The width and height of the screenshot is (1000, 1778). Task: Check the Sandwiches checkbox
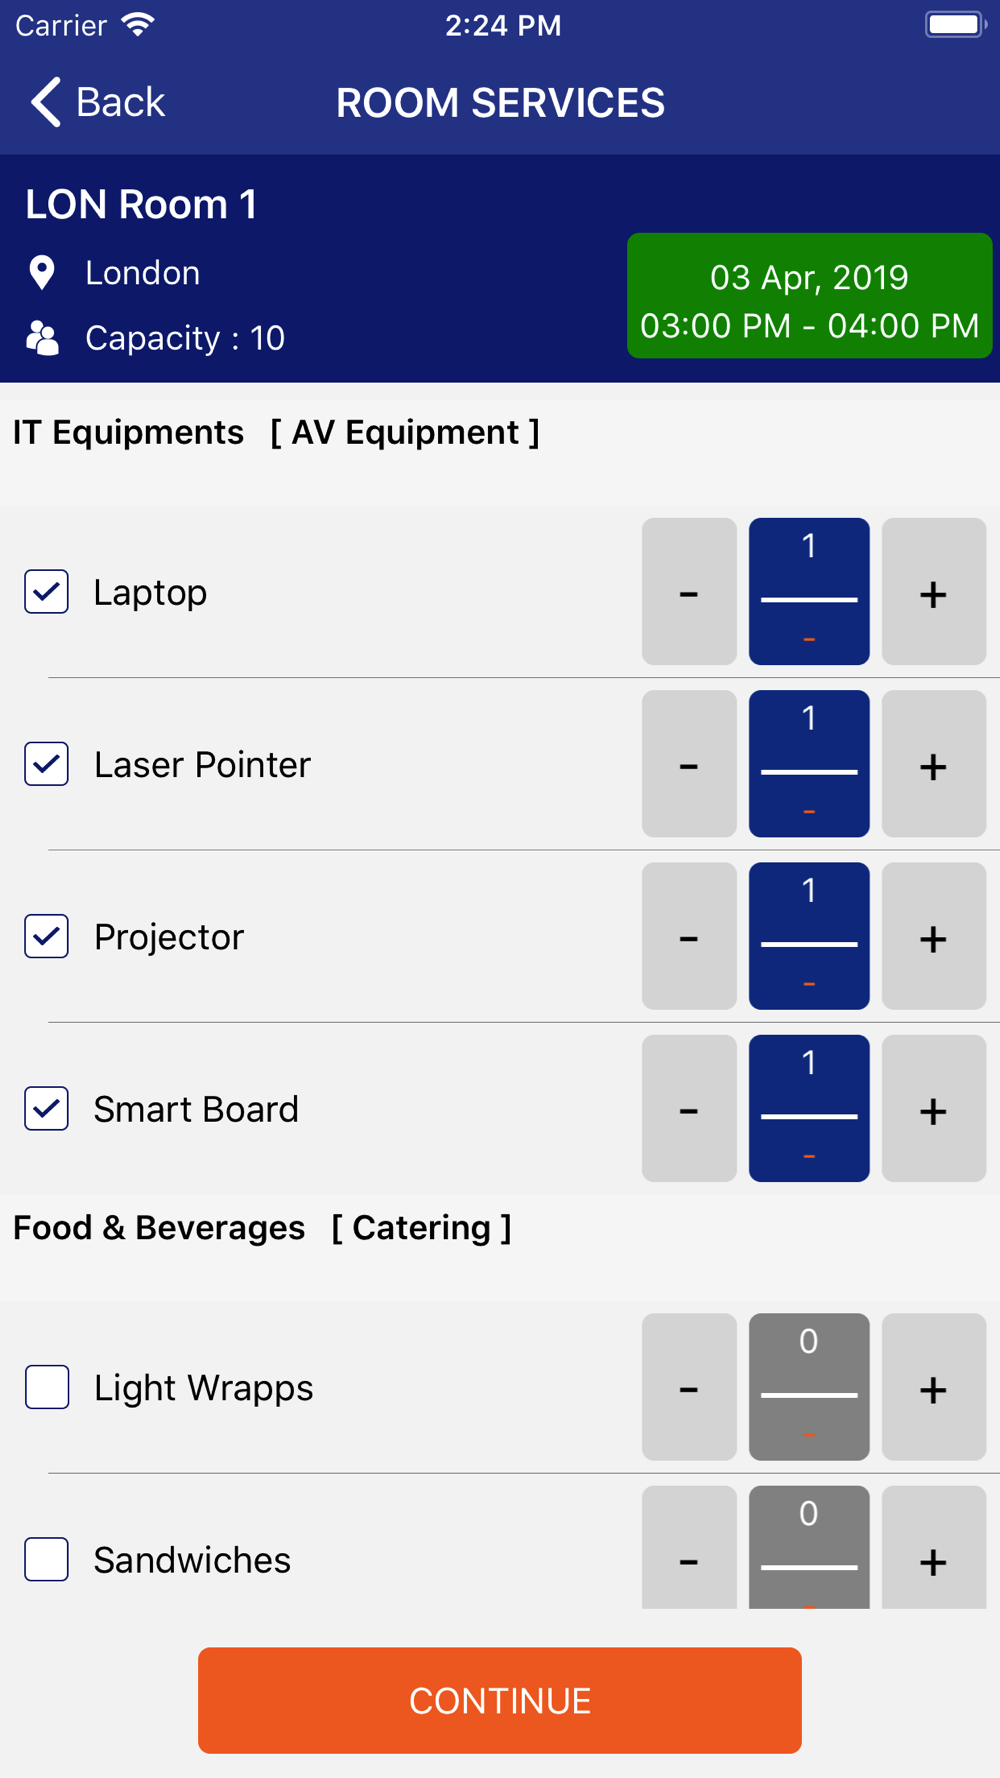coord(47,1560)
